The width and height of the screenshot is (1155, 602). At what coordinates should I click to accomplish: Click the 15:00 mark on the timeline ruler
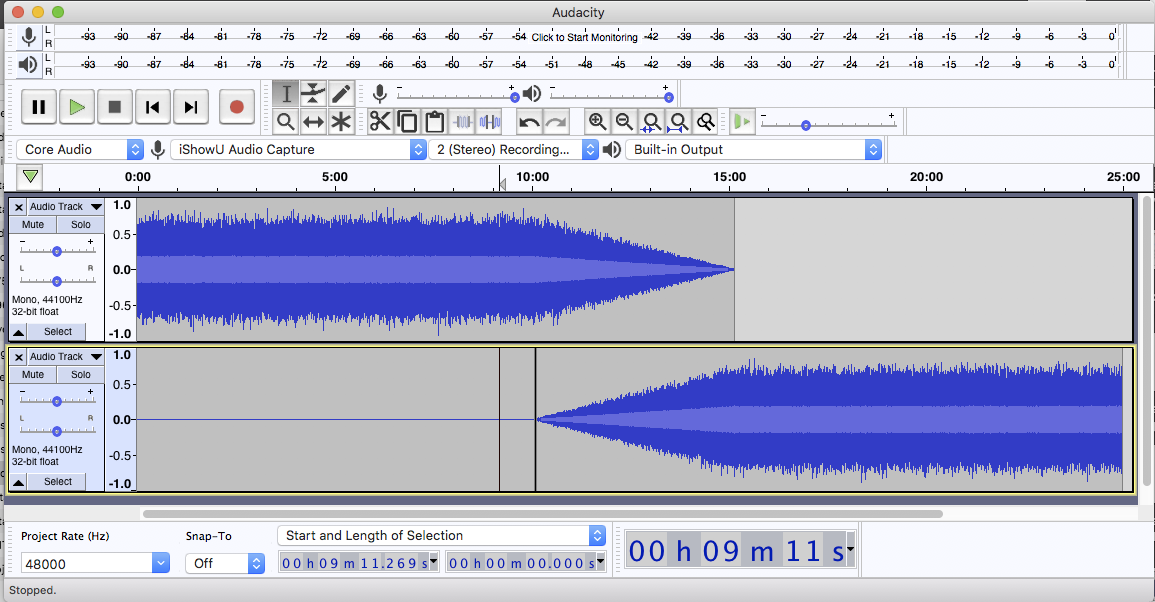[x=729, y=177]
